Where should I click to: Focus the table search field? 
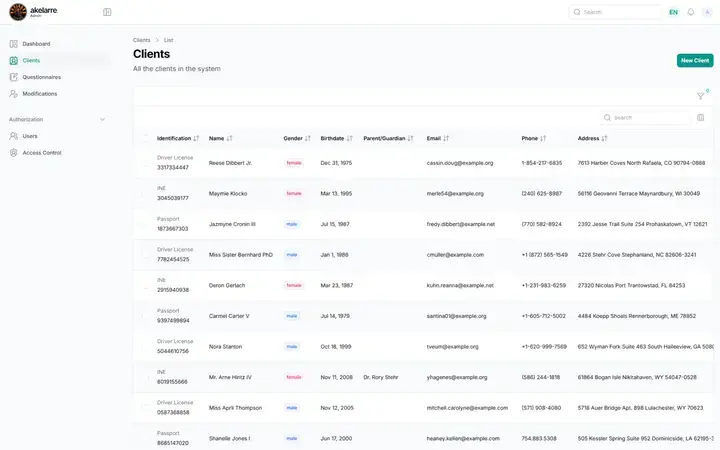pyautogui.click(x=645, y=118)
